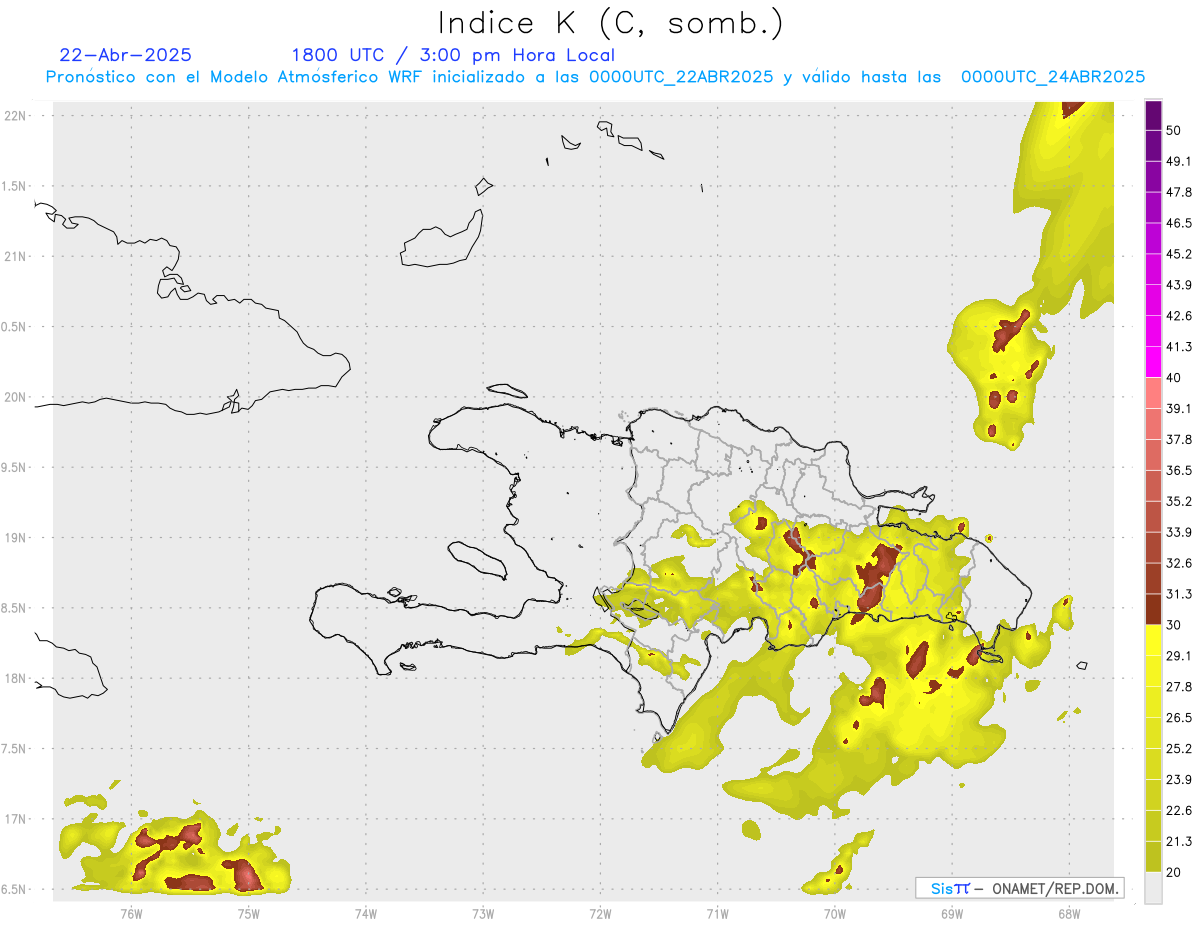This screenshot has width=1200, height=927.
Task: Click the "SisTT – ONAMET/REP.DOM." credit label
Action: click(x=1020, y=888)
